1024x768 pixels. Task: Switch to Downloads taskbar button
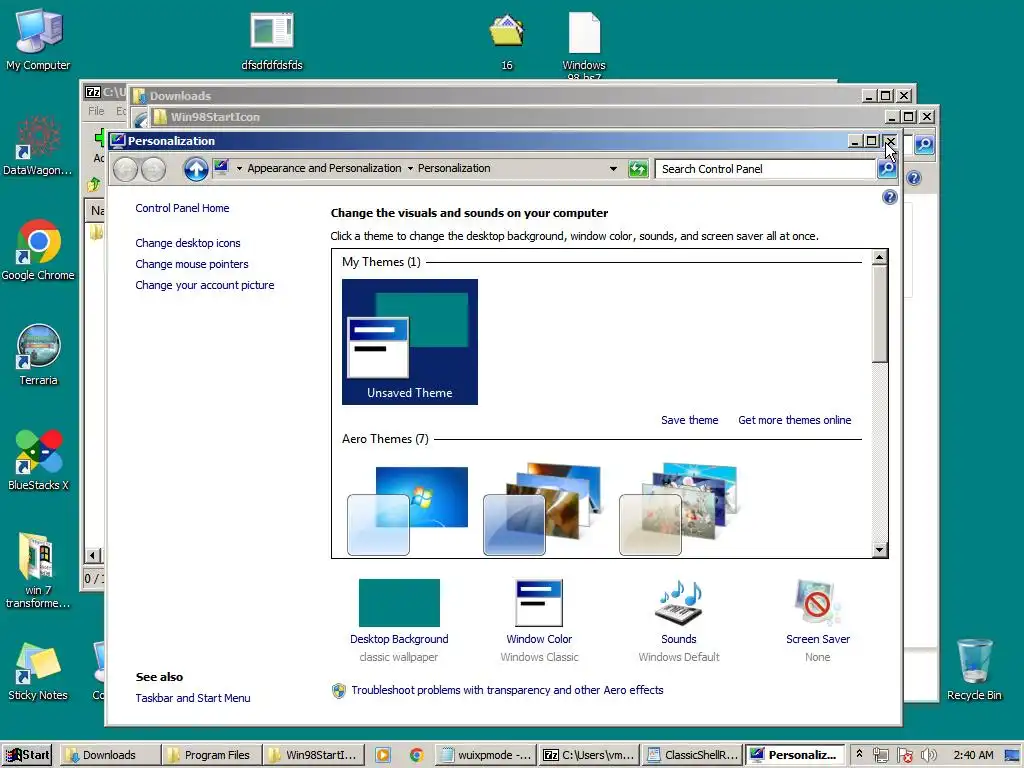click(x=108, y=755)
